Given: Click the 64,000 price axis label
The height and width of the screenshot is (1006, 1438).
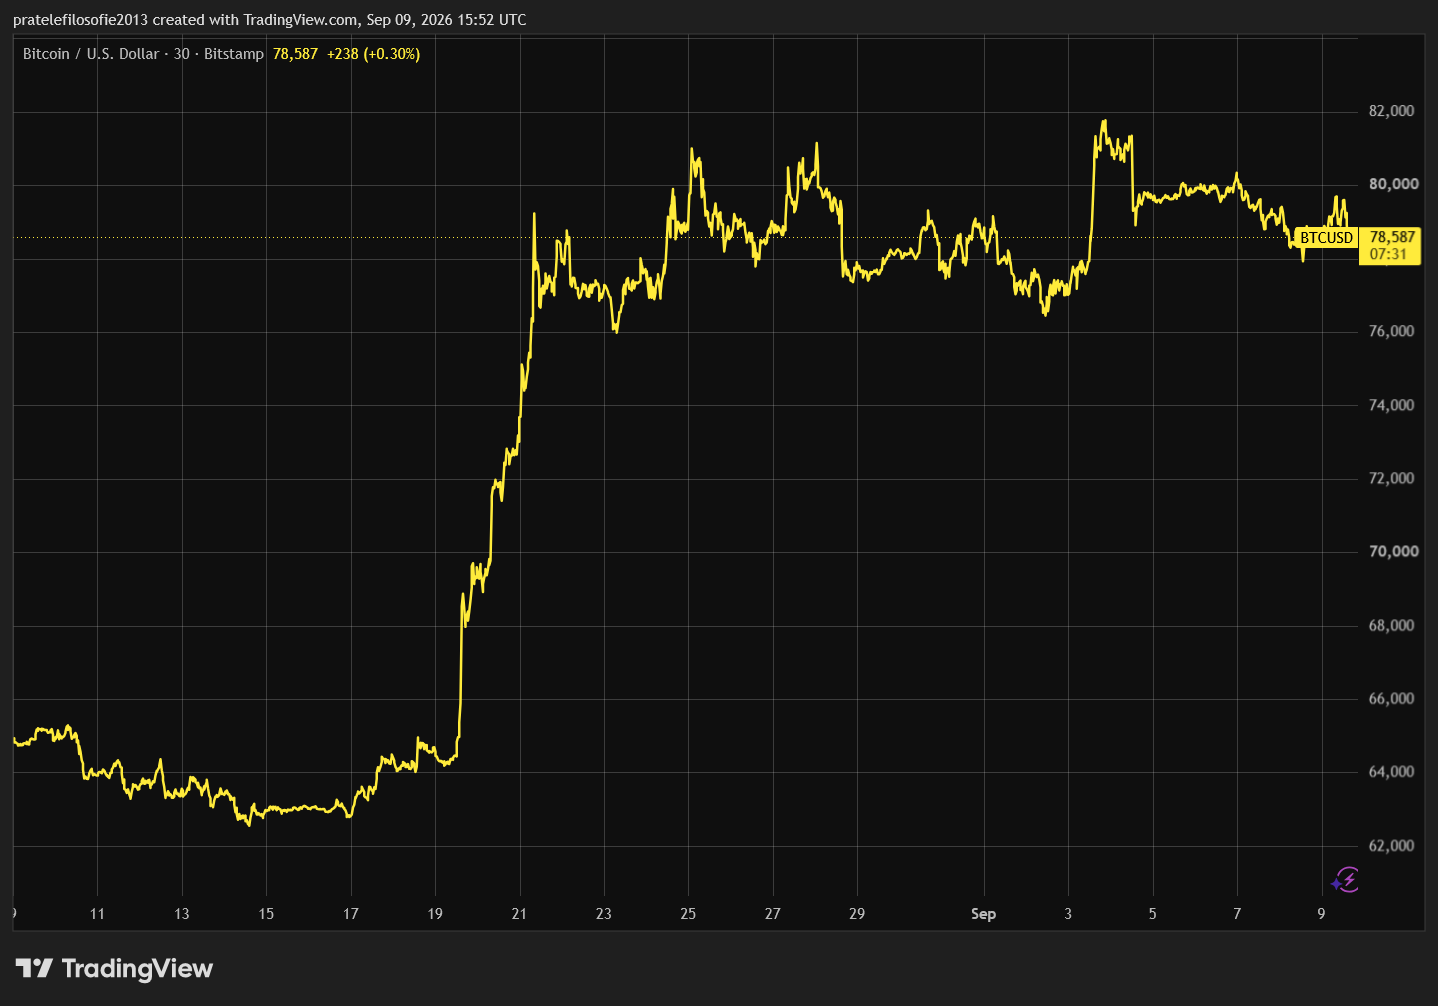Looking at the screenshot, I should (x=1392, y=772).
